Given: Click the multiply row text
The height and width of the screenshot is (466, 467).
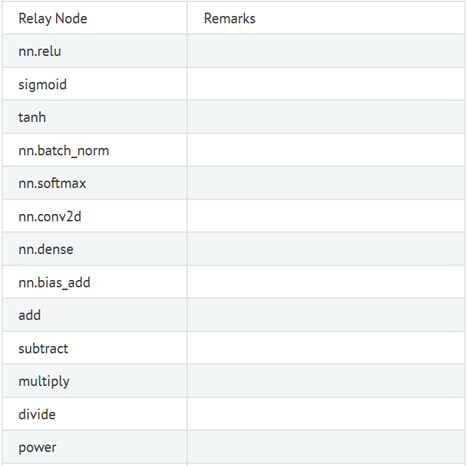Looking at the screenshot, I should [x=44, y=382].
